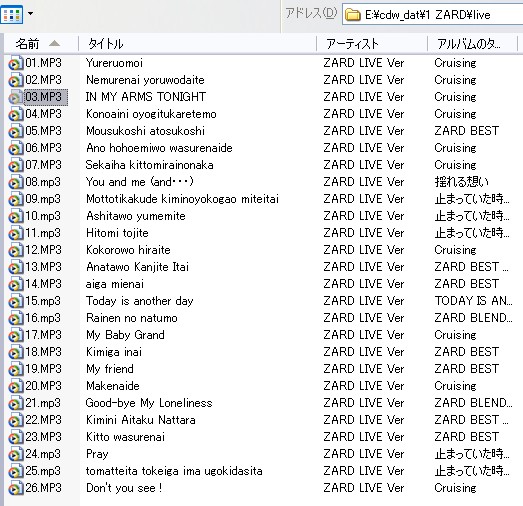Click the media icon of 26.MP3

click(x=15, y=489)
